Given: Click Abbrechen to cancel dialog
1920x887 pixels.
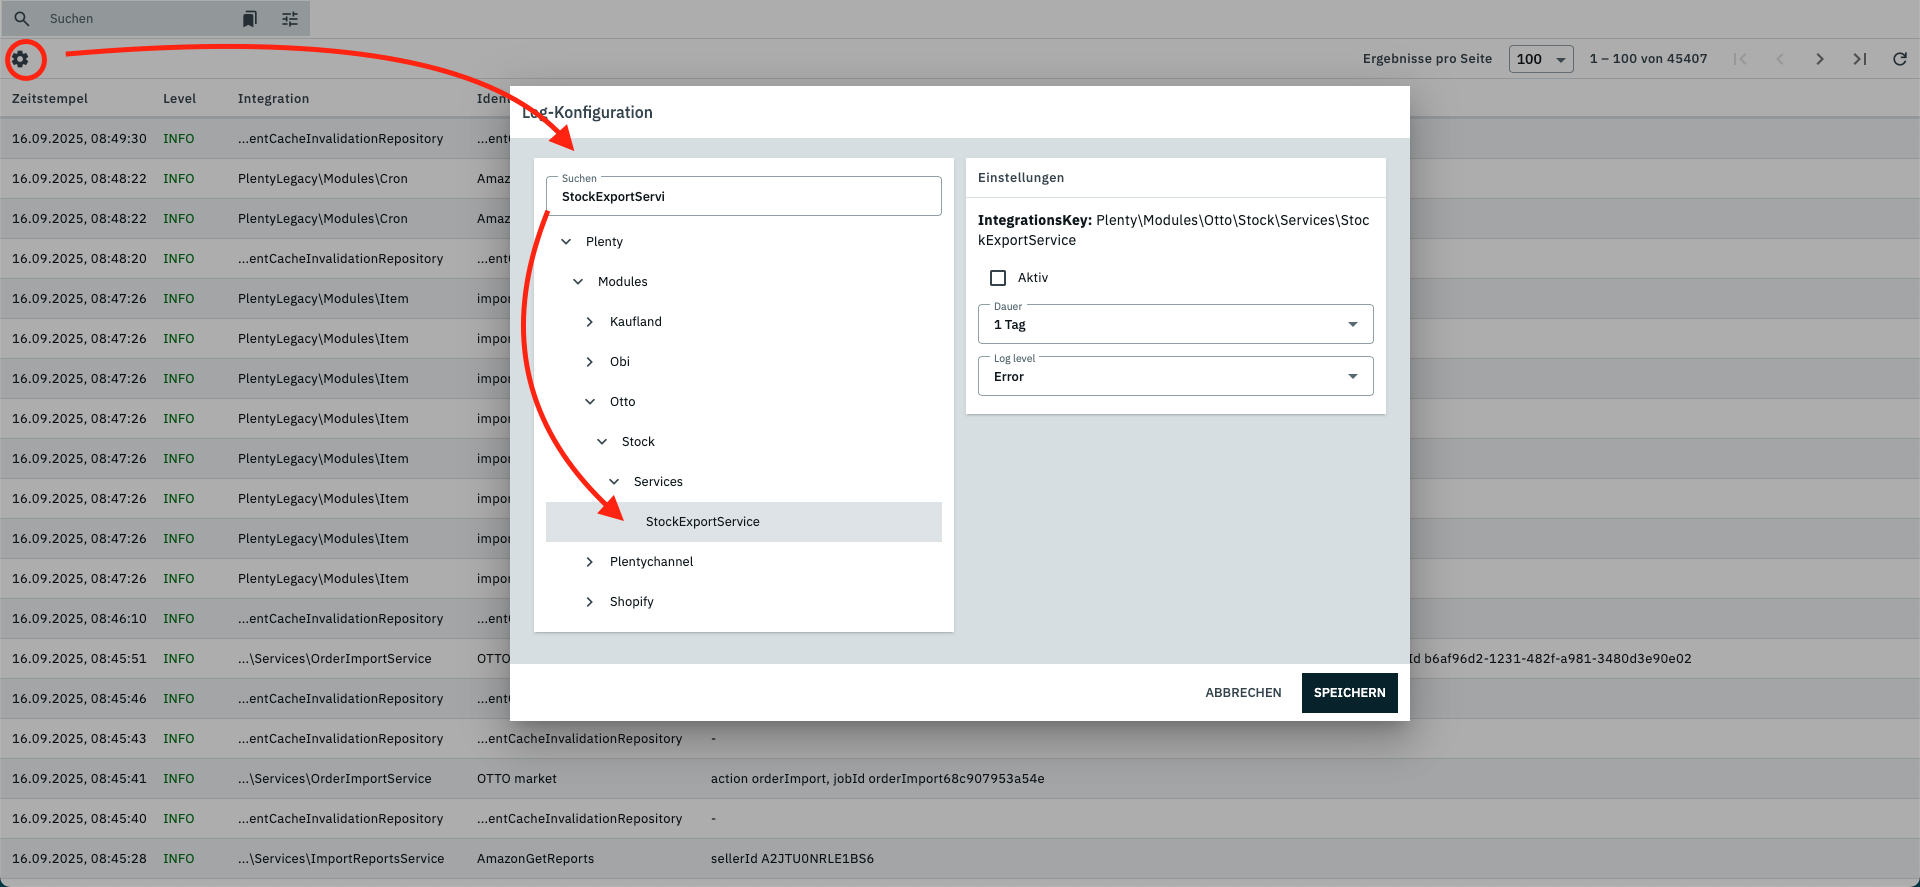Looking at the screenshot, I should [x=1243, y=693].
